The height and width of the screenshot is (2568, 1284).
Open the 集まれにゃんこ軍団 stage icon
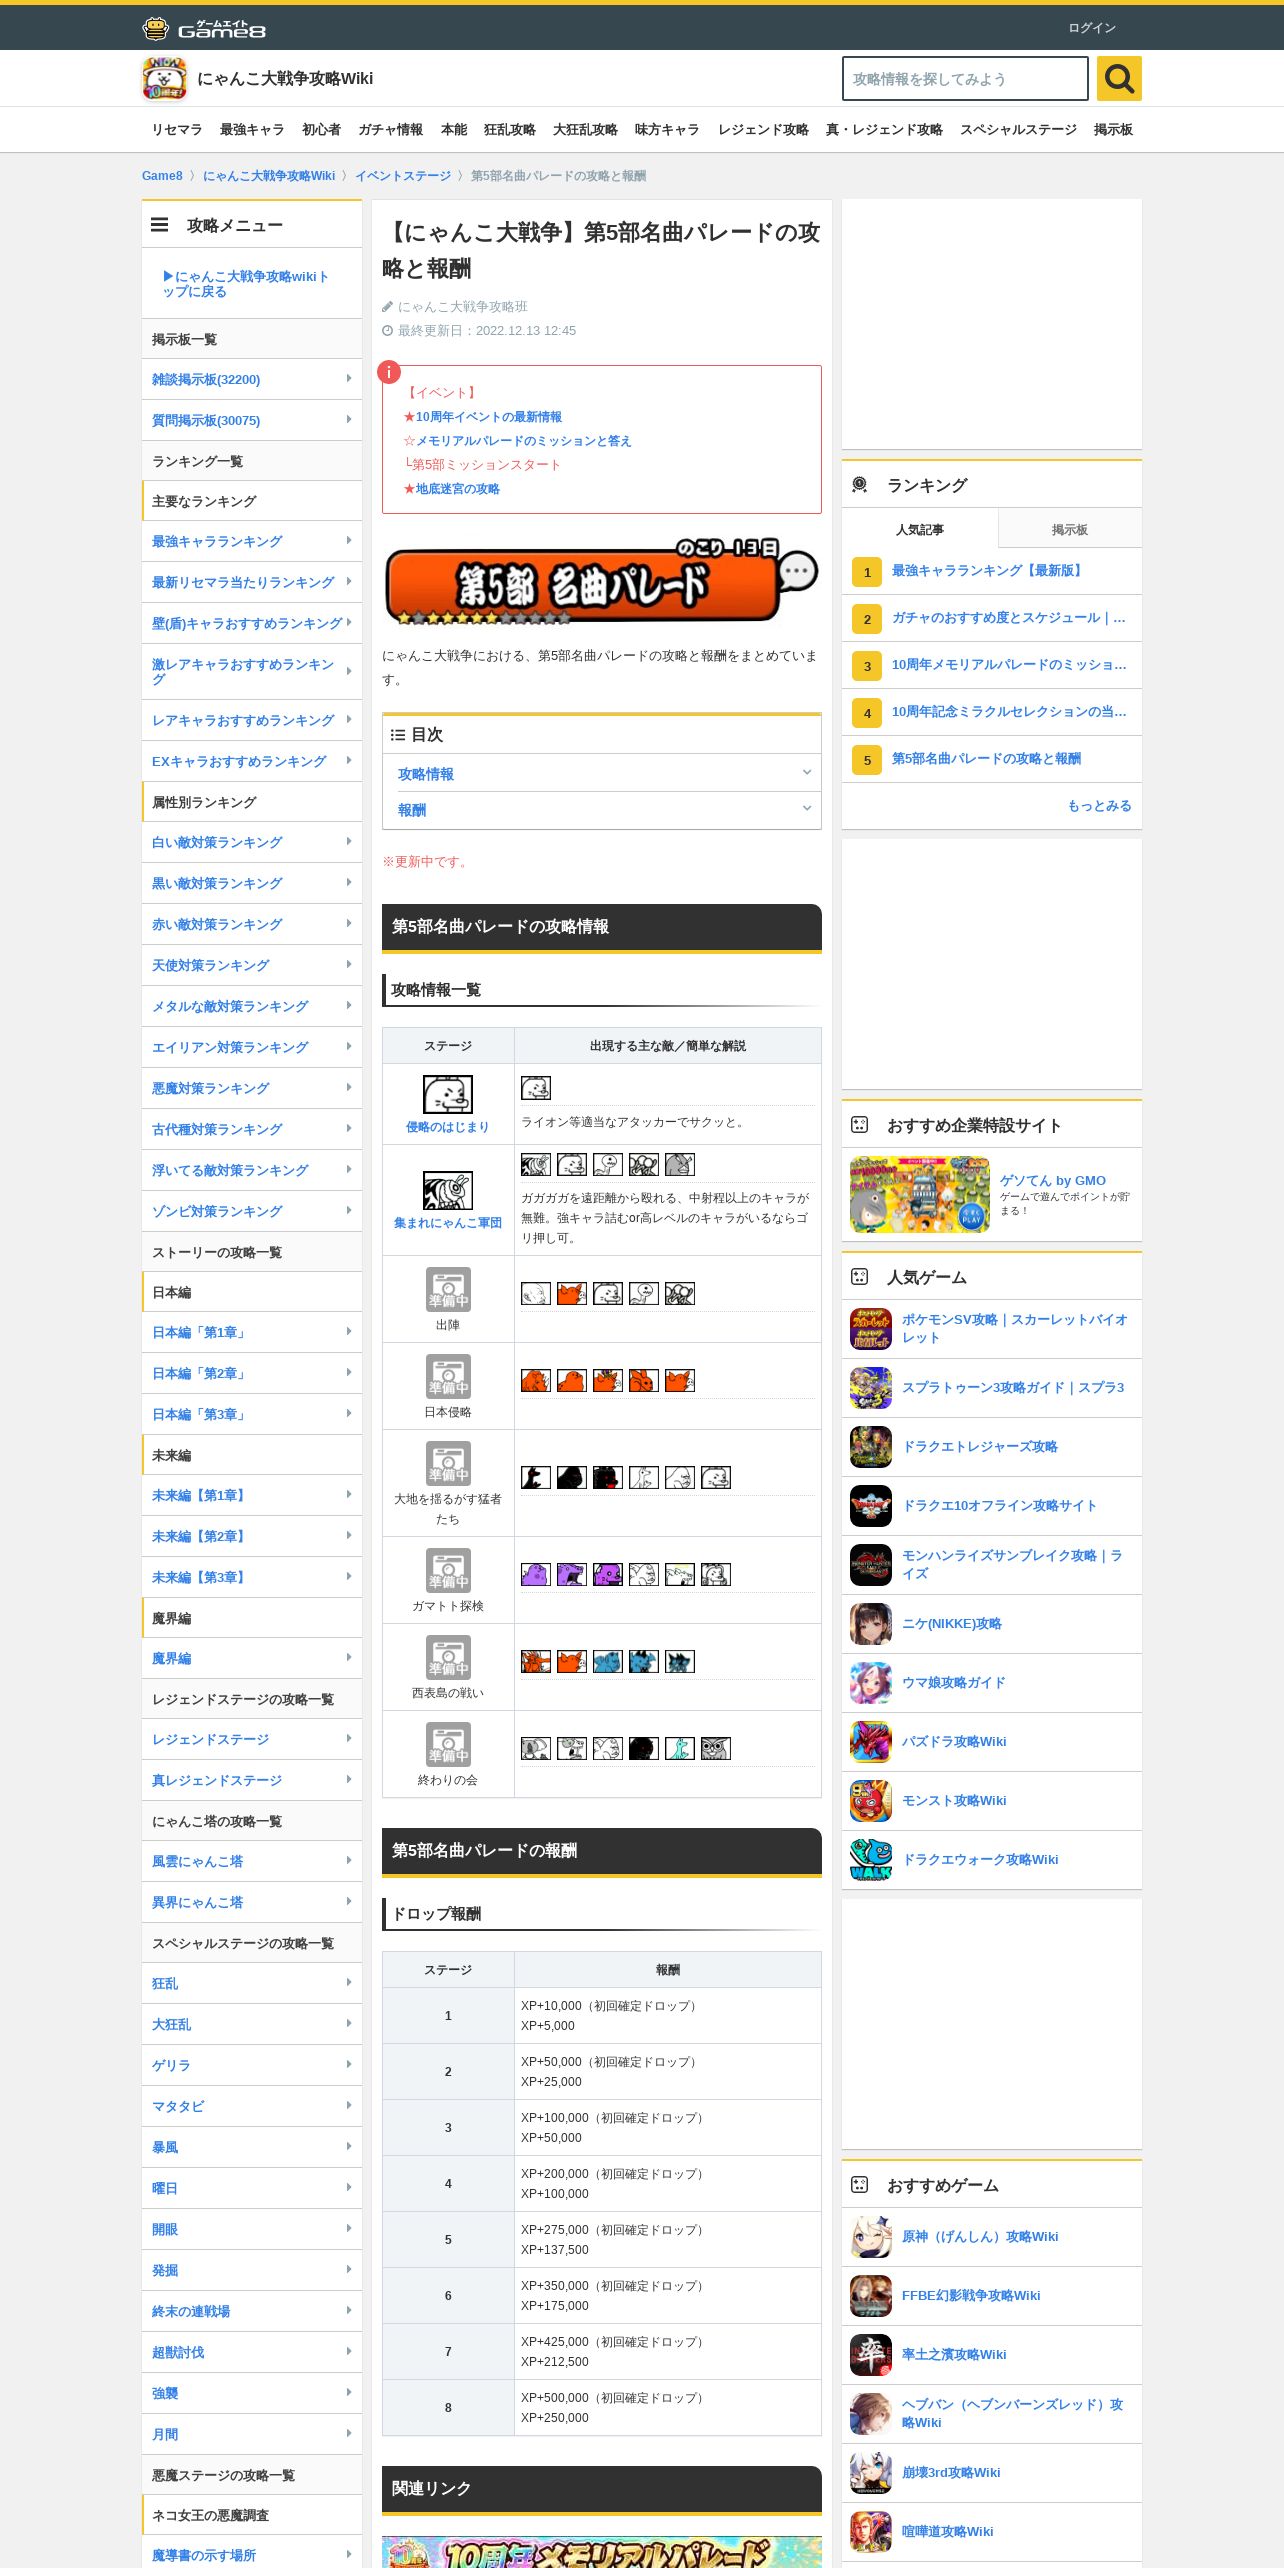pyautogui.click(x=447, y=1190)
